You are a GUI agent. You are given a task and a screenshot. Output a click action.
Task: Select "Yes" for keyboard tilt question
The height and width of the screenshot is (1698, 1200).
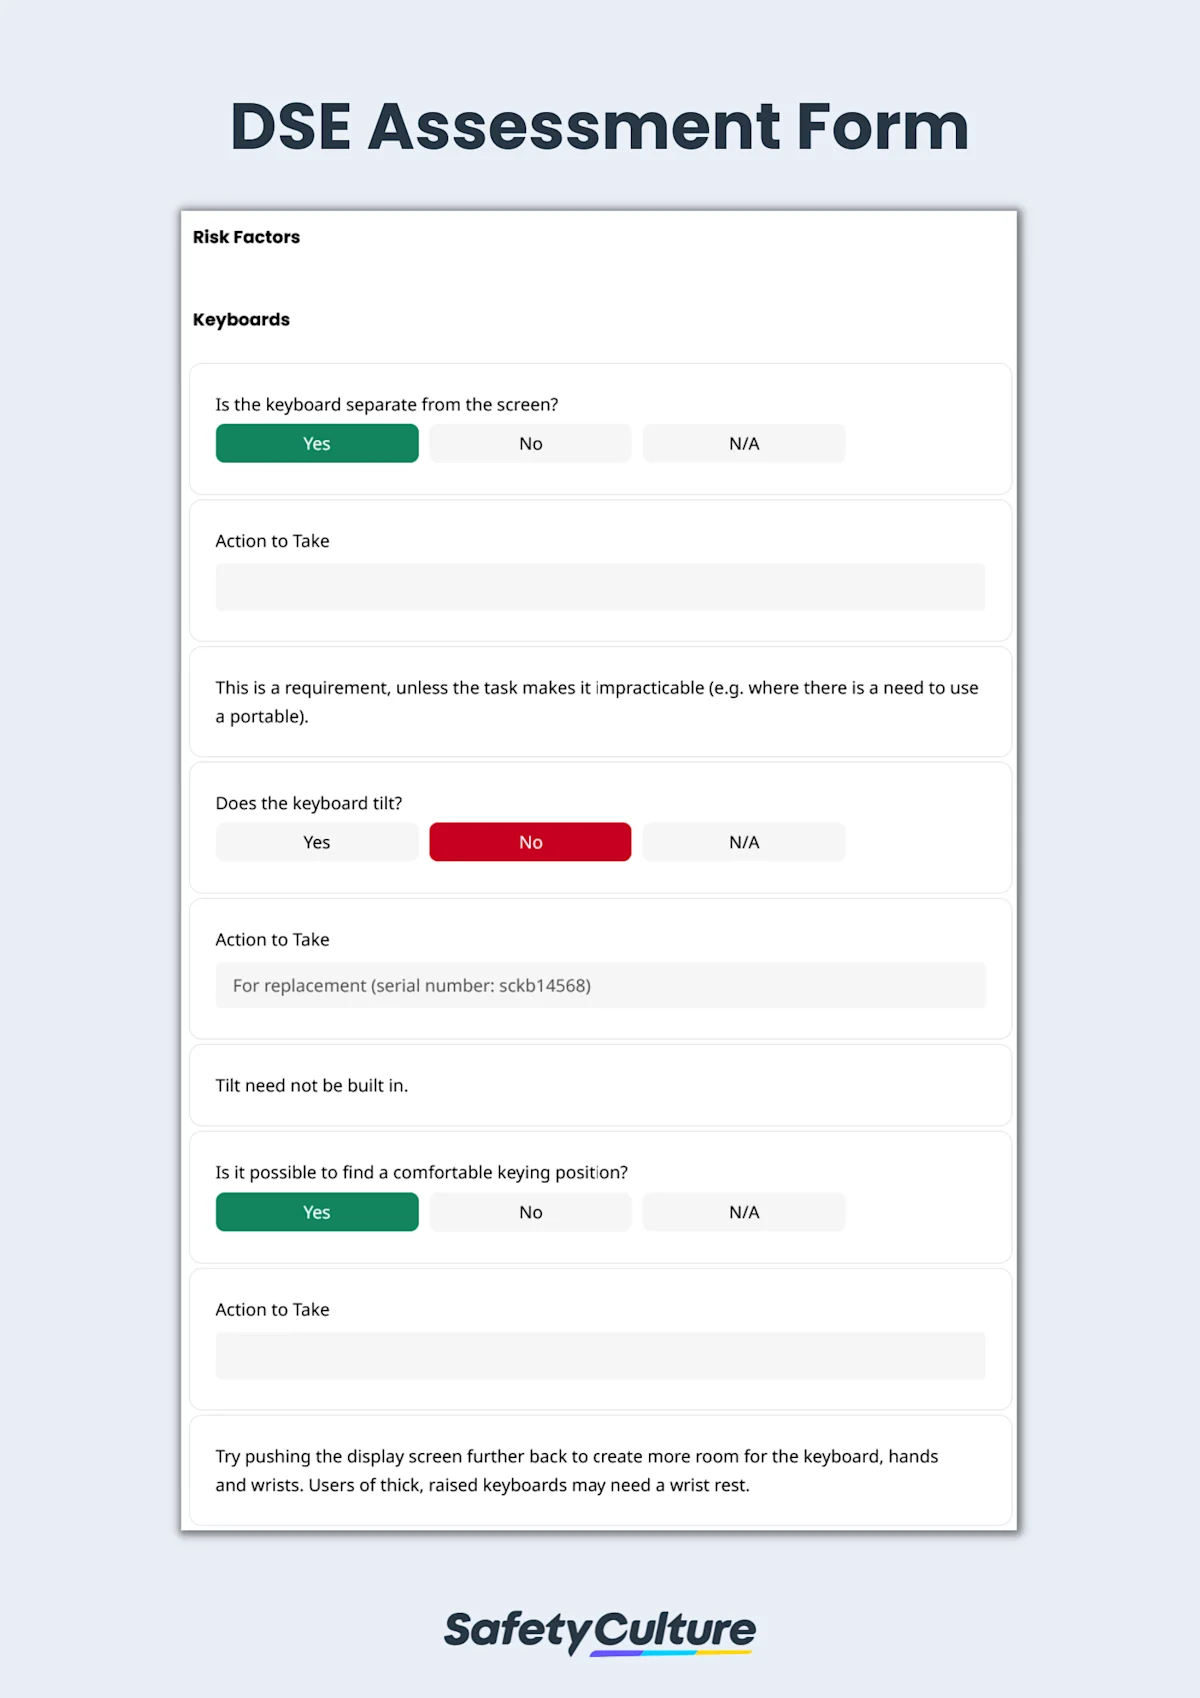pos(316,841)
